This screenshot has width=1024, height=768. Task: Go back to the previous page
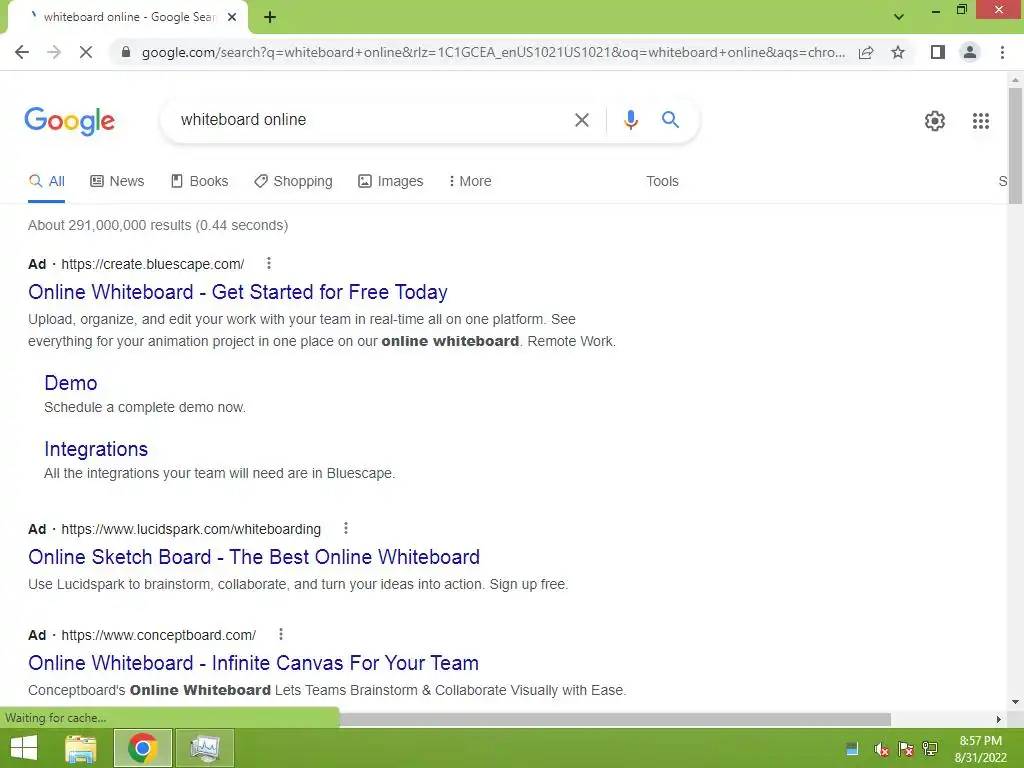click(x=22, y=52)
